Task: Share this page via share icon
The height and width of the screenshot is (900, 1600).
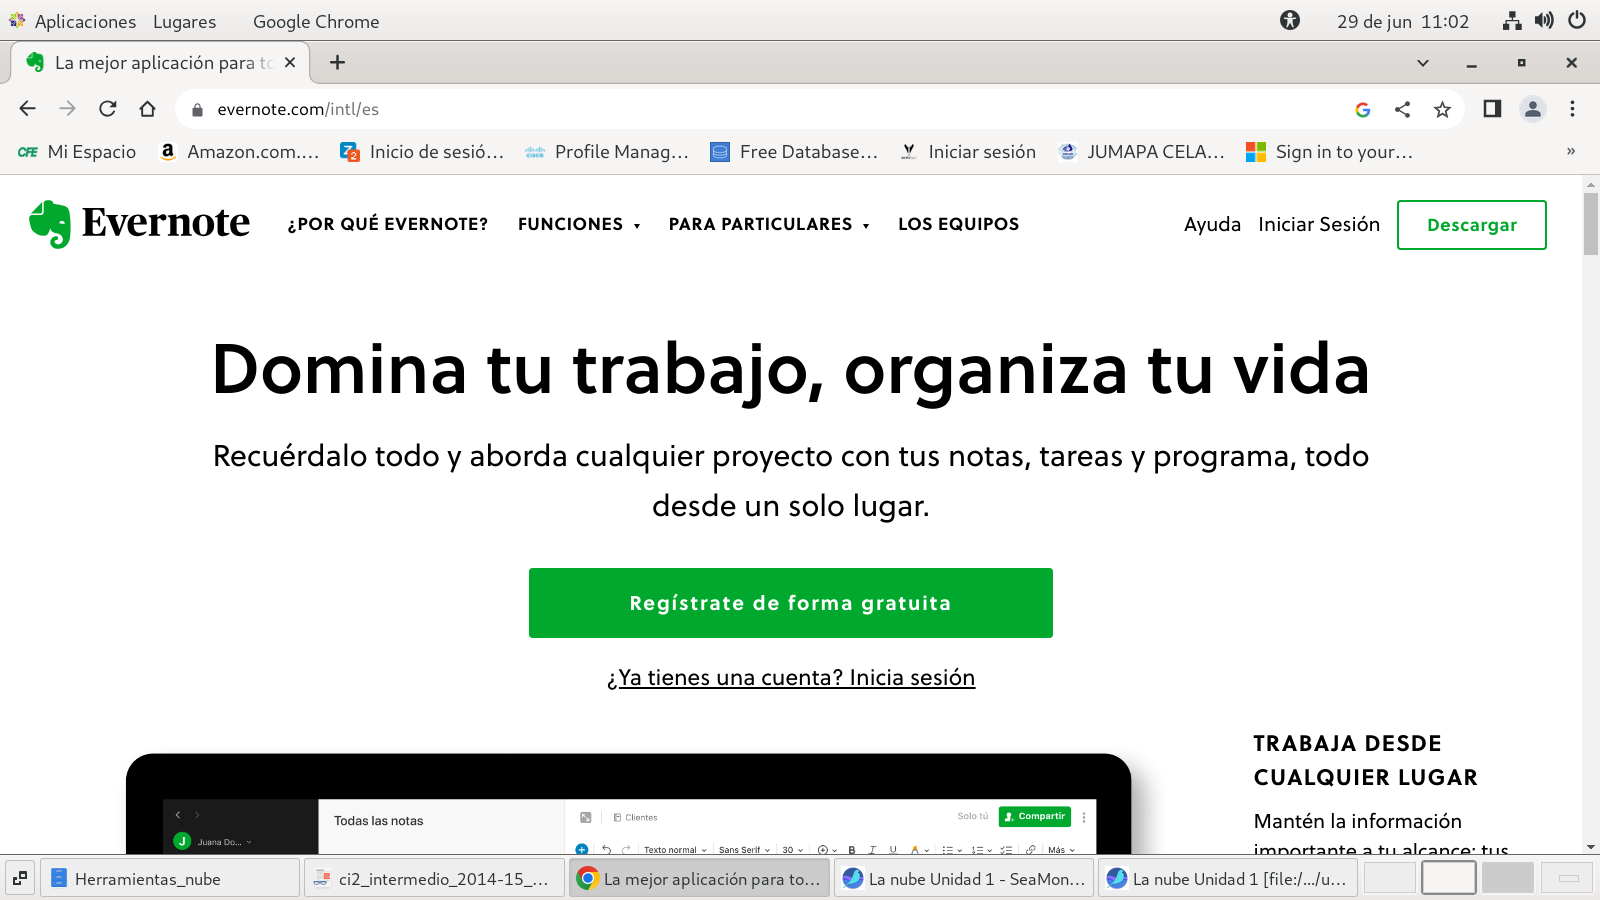Action: [1402, 109]
